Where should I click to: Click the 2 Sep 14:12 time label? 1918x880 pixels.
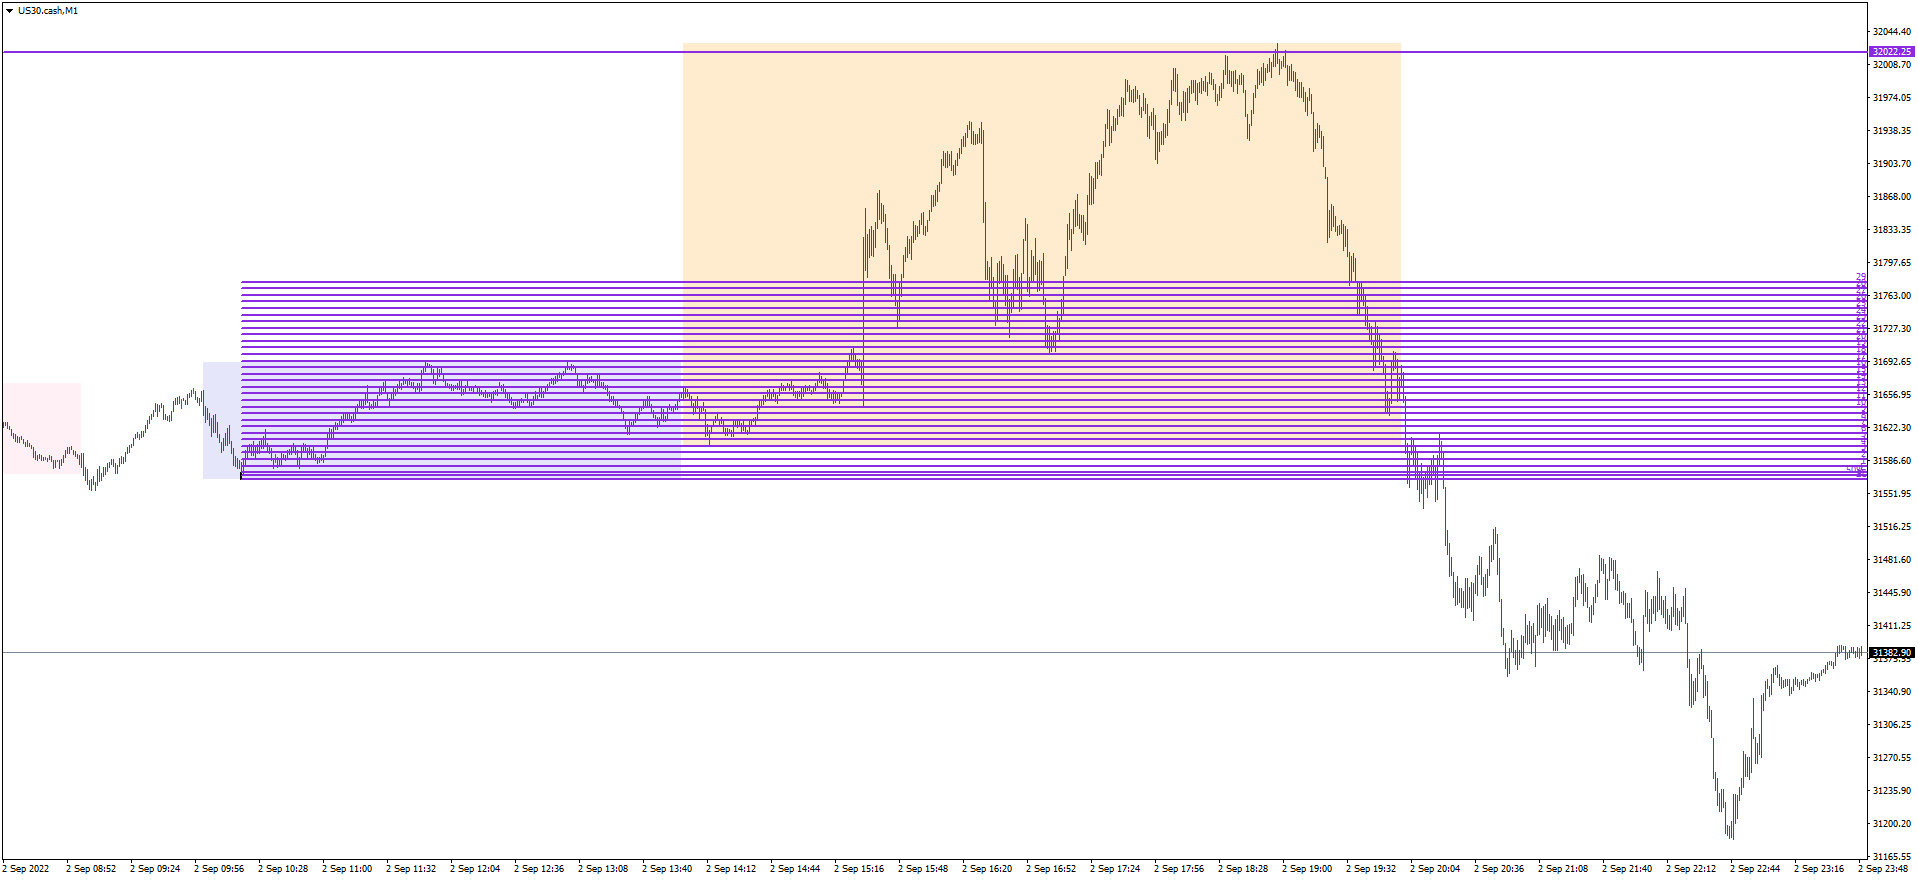(731, 869)
